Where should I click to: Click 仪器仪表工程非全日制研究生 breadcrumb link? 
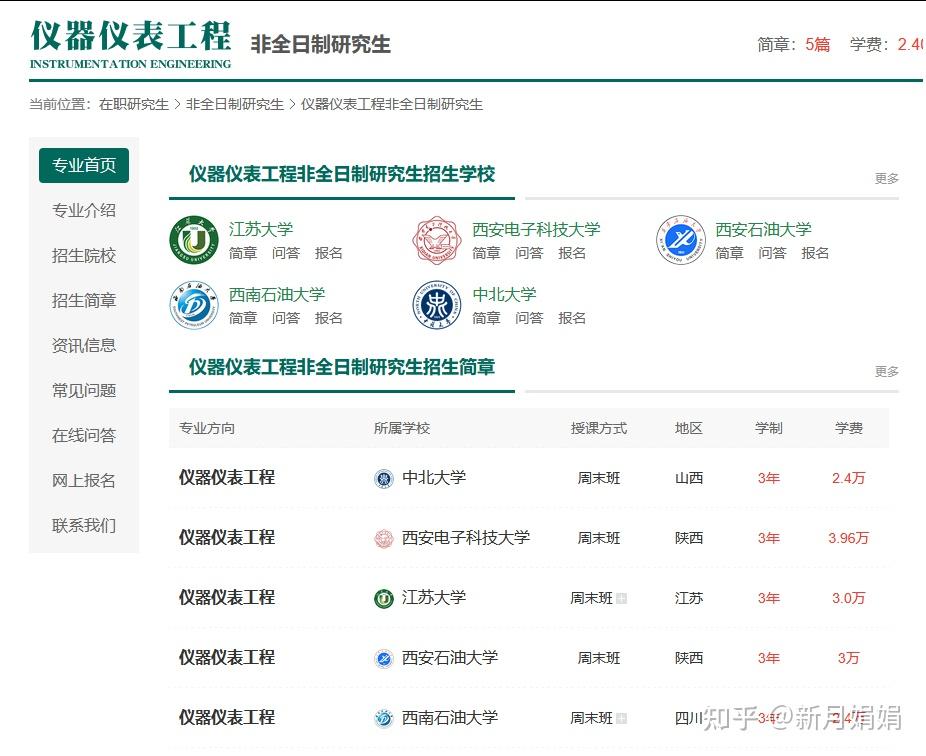click(392, 105)
